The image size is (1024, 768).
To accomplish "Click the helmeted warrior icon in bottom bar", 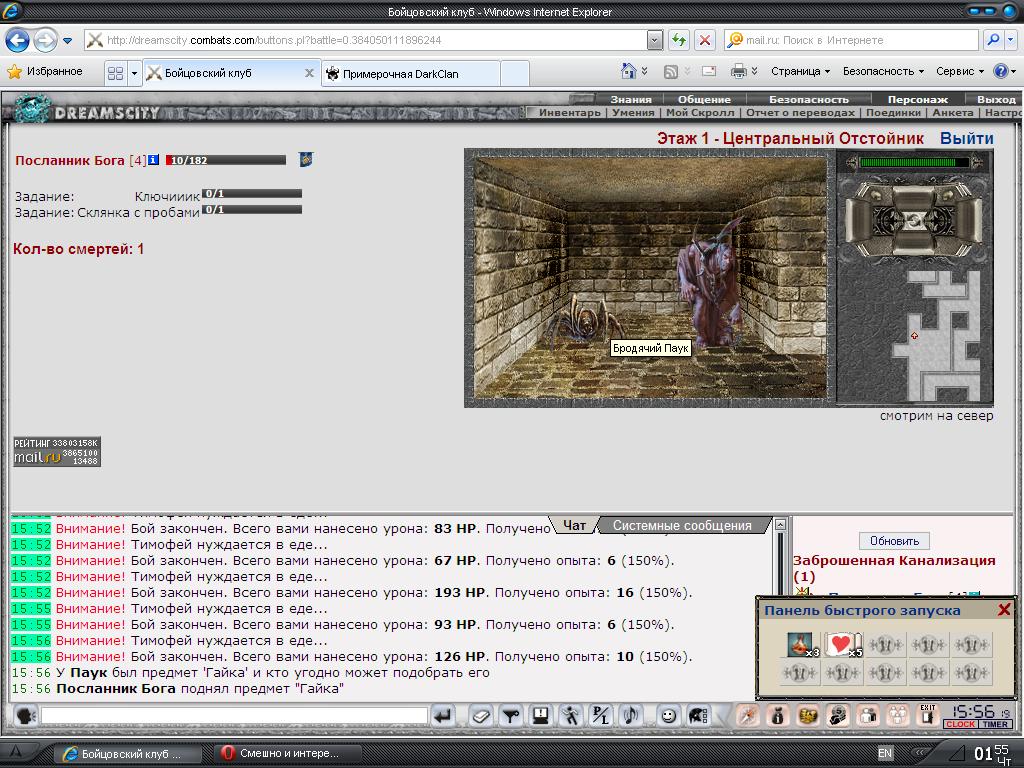I will [838, 716].
